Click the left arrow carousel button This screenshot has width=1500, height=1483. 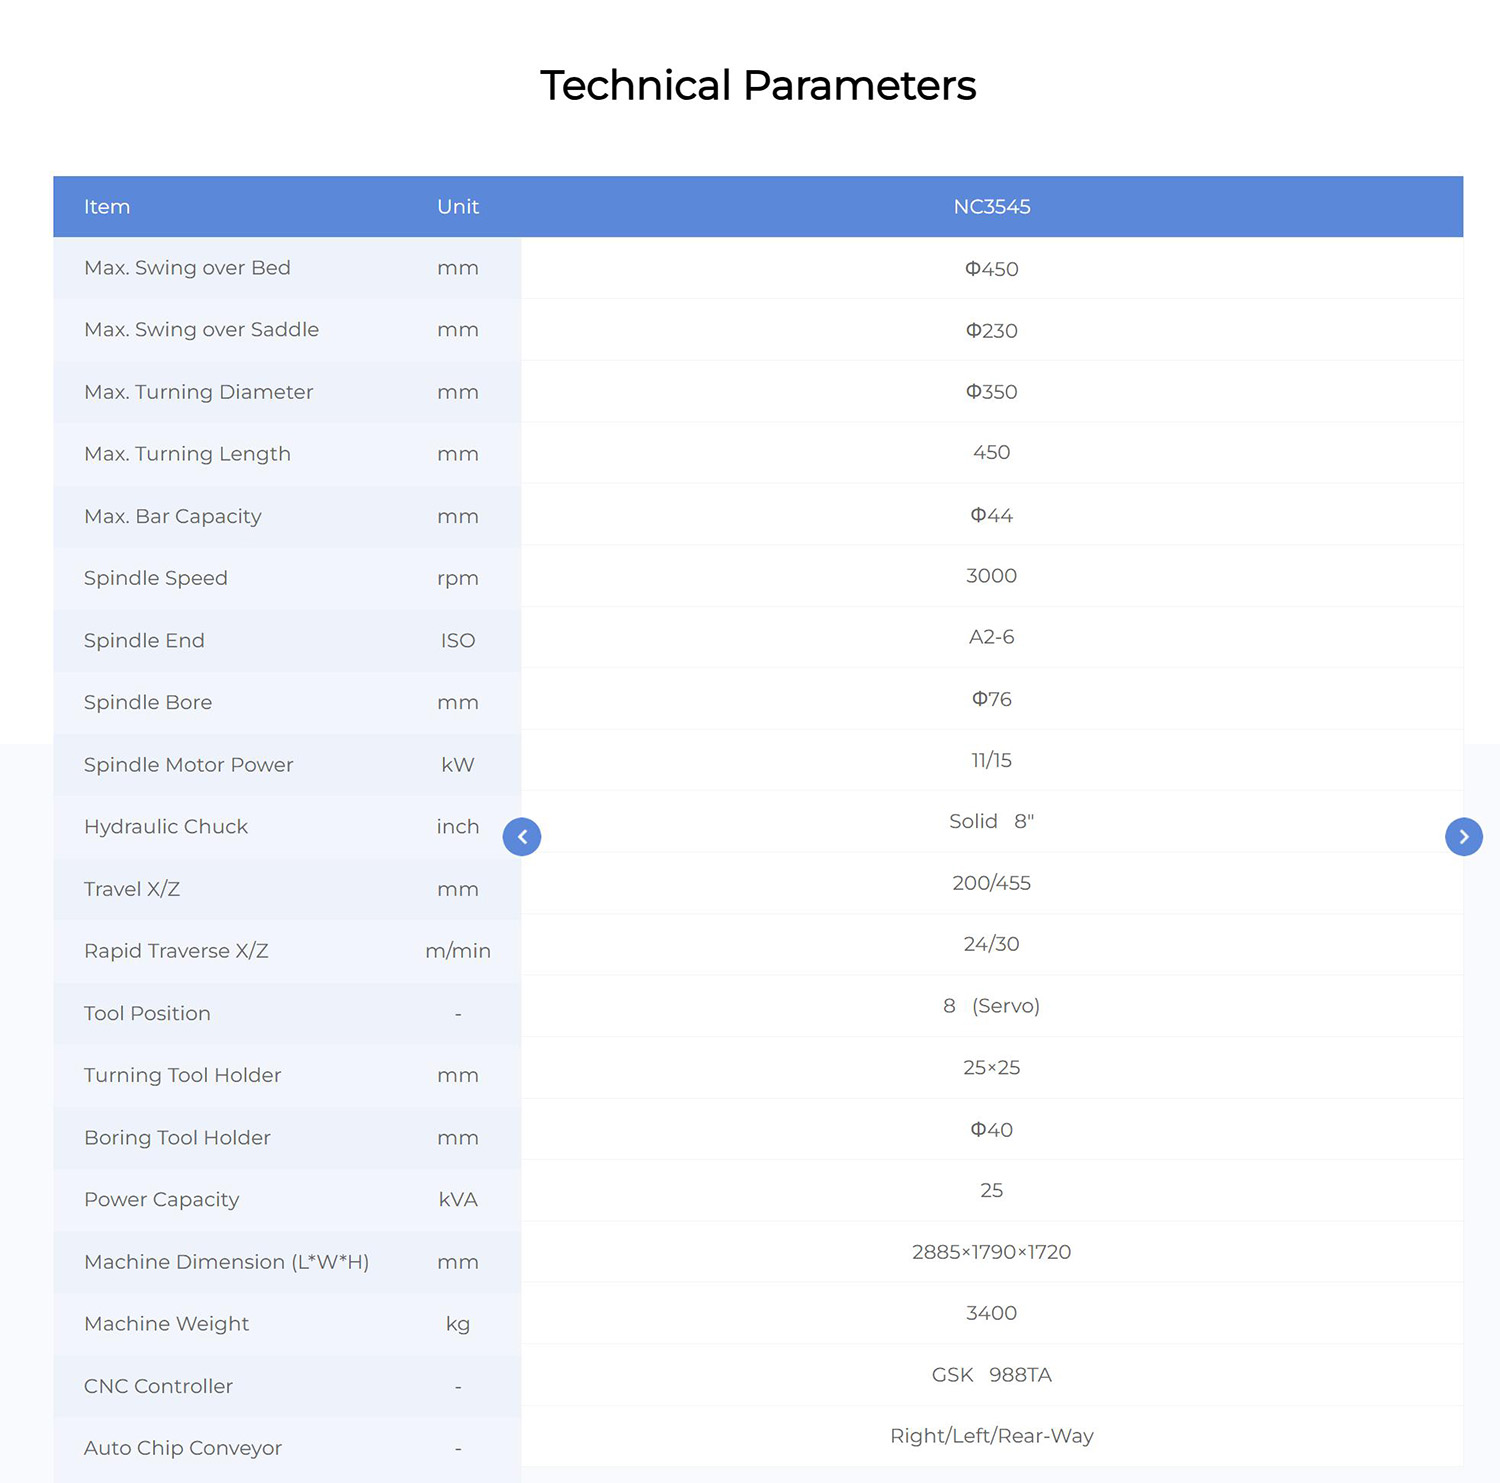pyautogui.click(x=522, y=837)
